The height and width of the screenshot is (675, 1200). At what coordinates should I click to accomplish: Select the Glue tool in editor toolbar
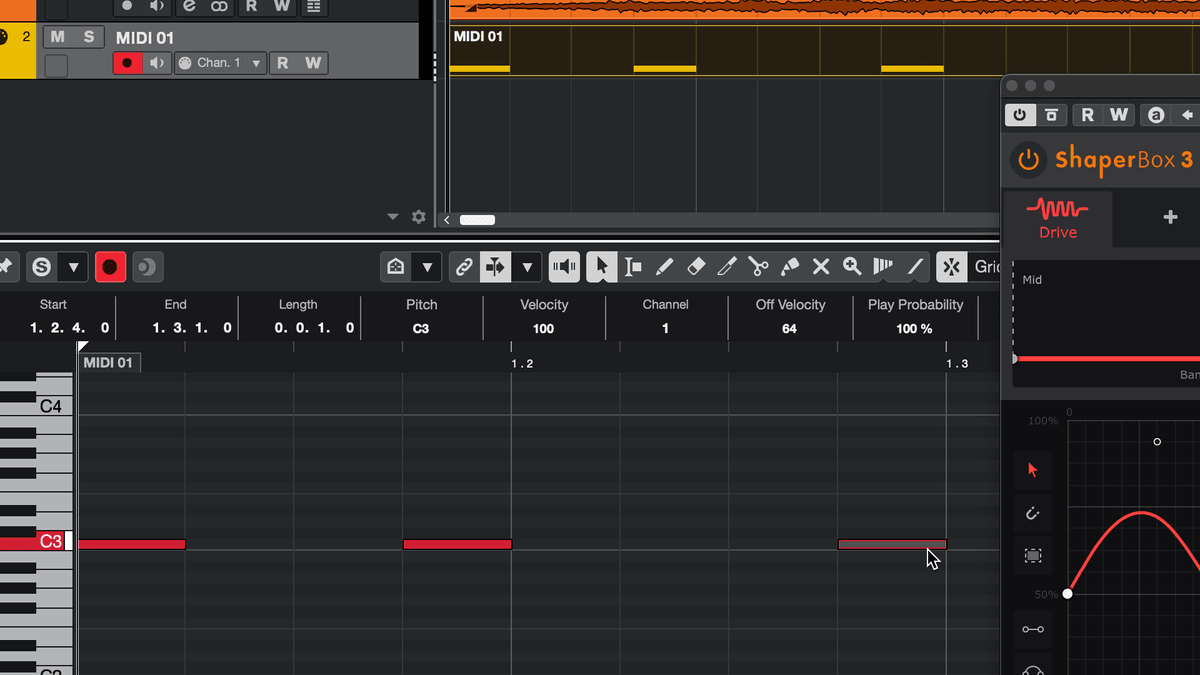coord(790,267)
